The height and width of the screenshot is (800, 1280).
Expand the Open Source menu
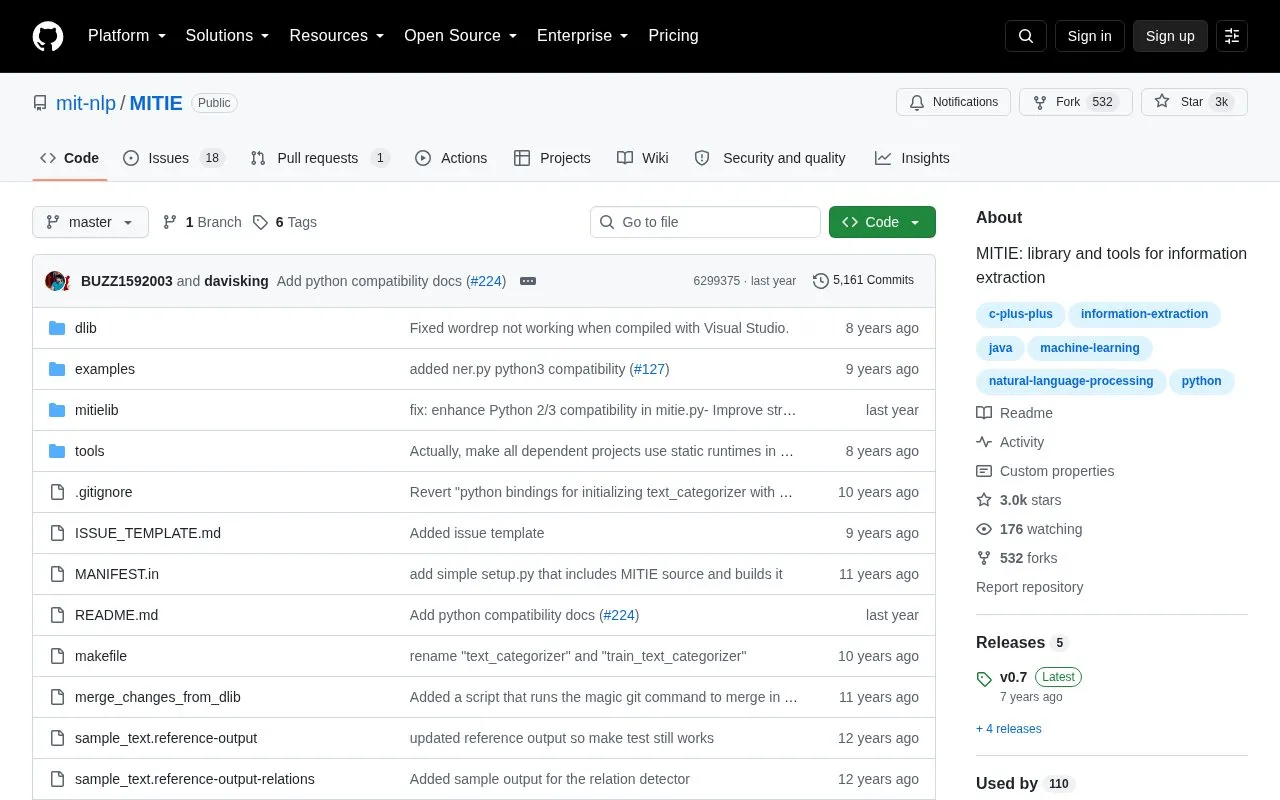click(x=461, y=36)
